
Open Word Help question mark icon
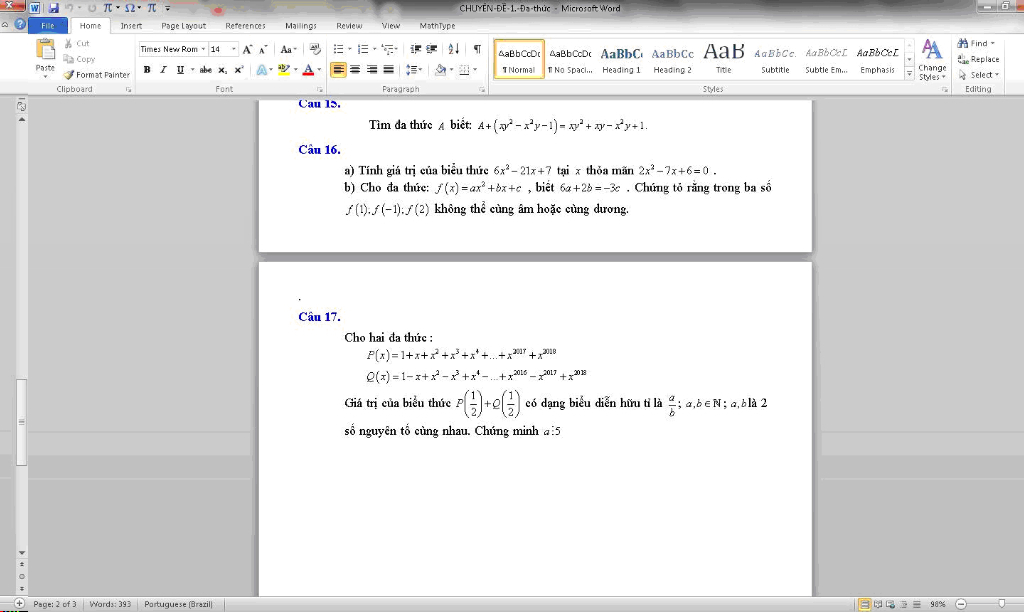(20, 24)
